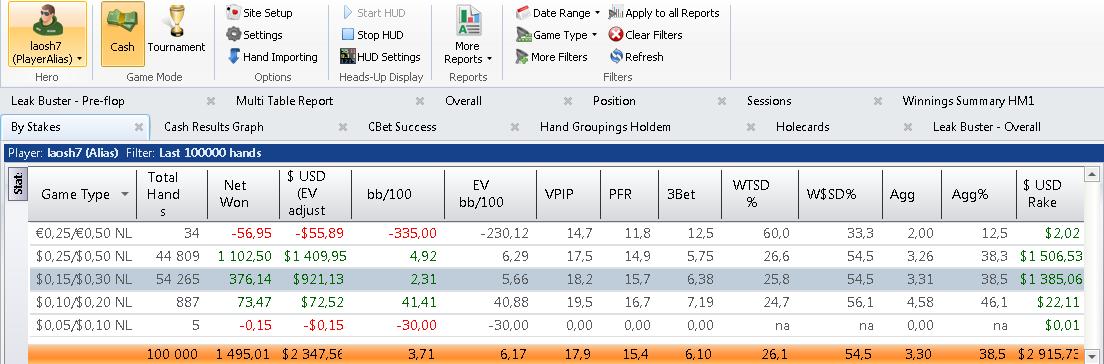The image size is (1104, 364).
Task: Select Cash game mode
Action: click(123, 34)
